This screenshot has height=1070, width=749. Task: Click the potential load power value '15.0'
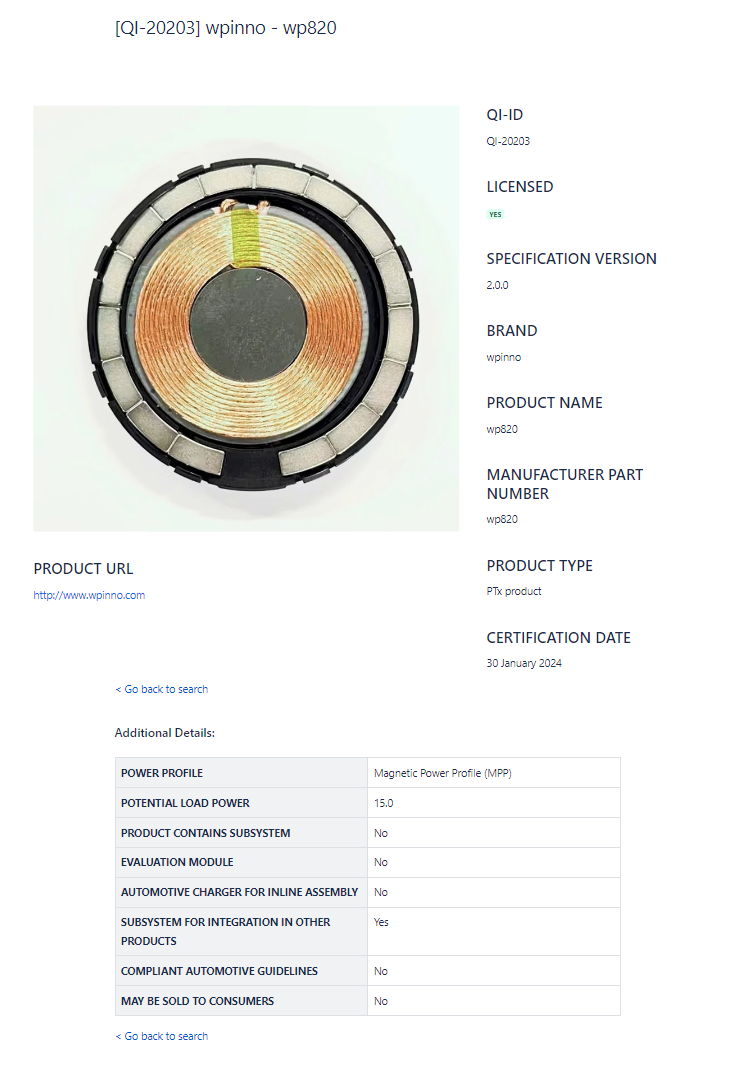[383, 803]
